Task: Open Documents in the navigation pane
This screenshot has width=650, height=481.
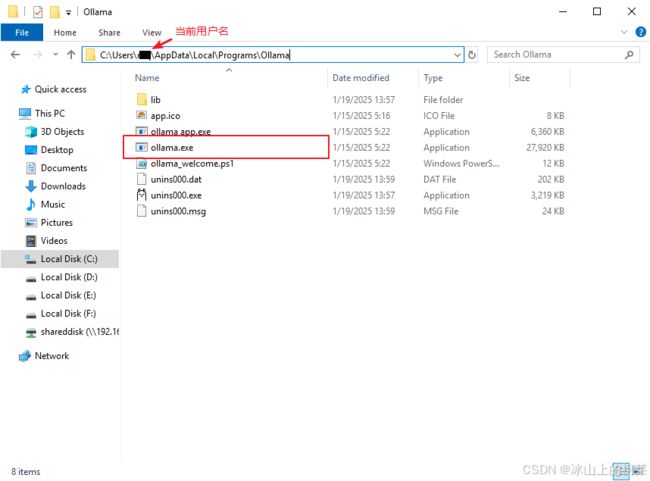Action: coord(64,168)
